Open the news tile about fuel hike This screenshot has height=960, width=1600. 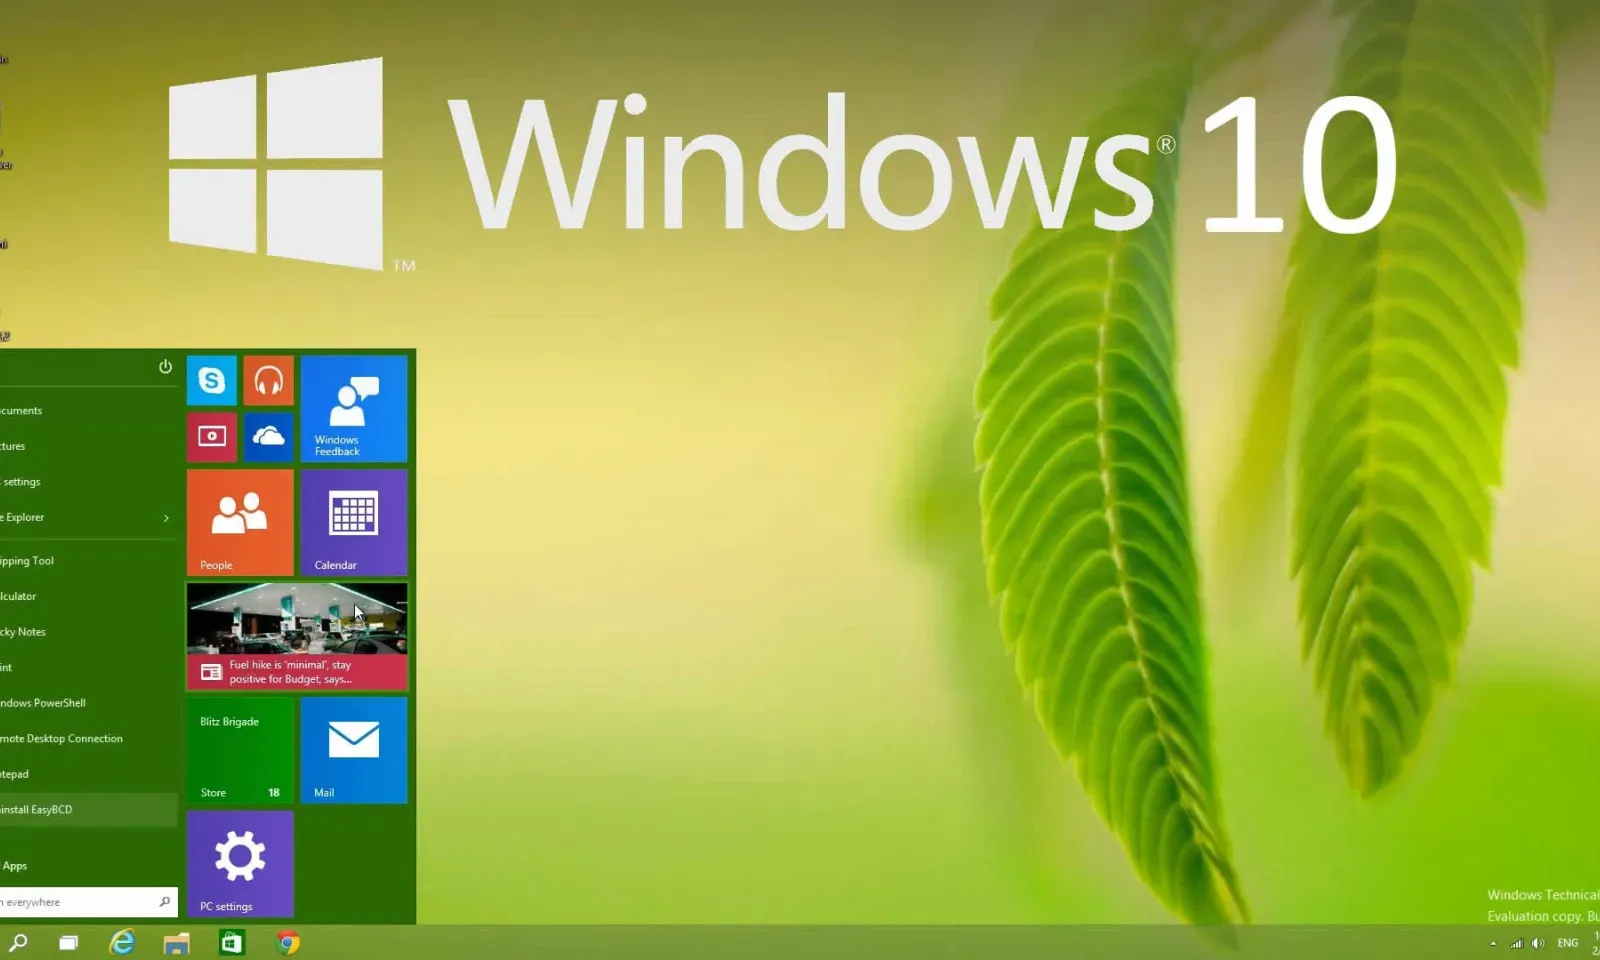point(297,636)
